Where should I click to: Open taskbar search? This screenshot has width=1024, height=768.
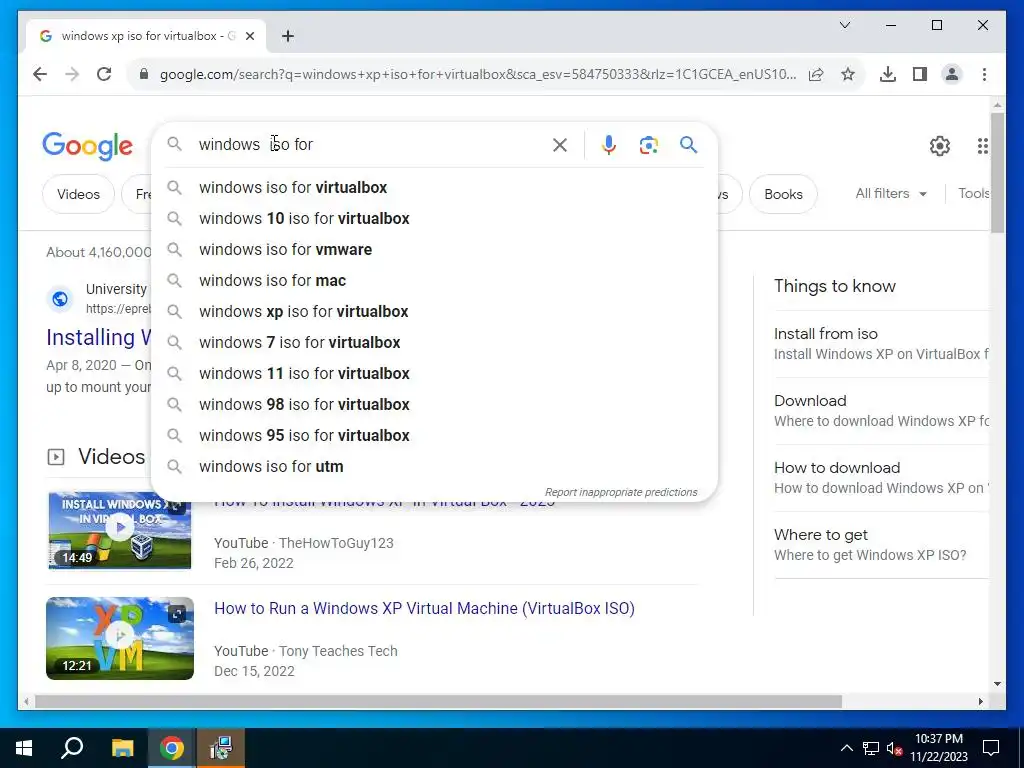(72, 748)
